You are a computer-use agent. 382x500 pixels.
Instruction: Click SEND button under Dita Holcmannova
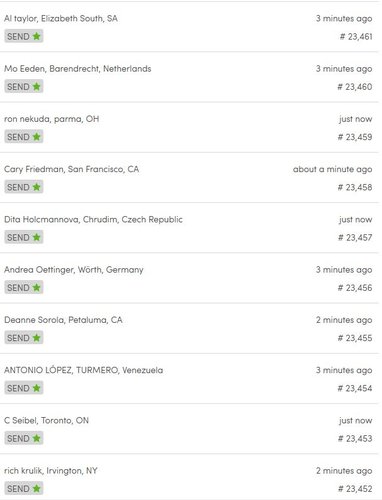click(24, 237)
